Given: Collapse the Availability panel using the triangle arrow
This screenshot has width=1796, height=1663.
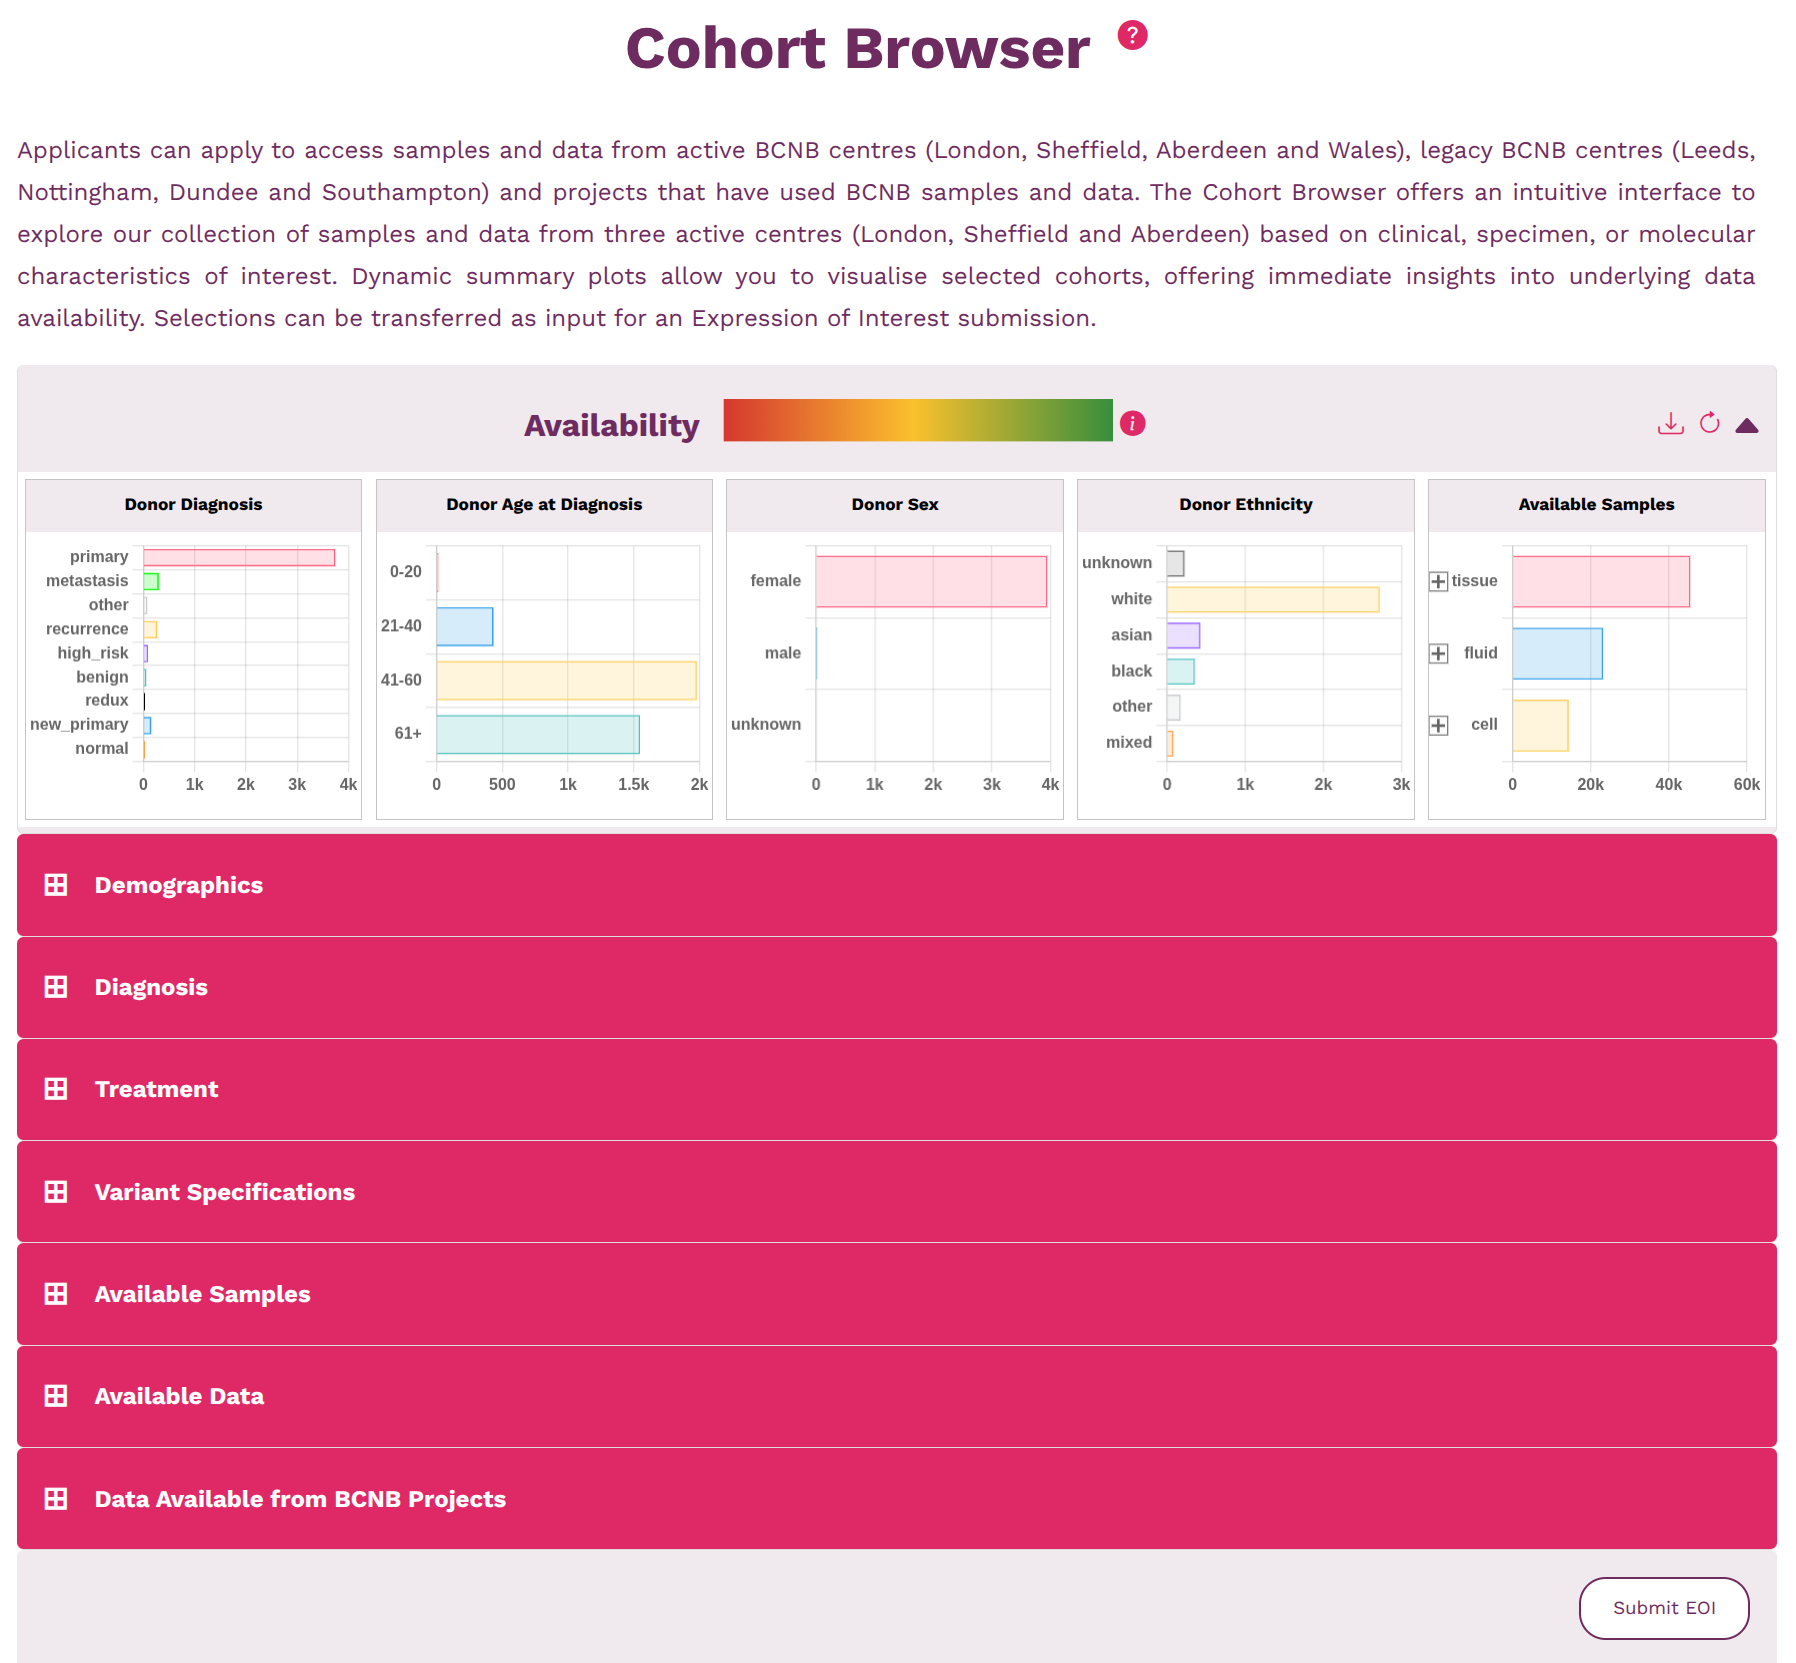Looking at the screenshot, I should click(1747, 423).
